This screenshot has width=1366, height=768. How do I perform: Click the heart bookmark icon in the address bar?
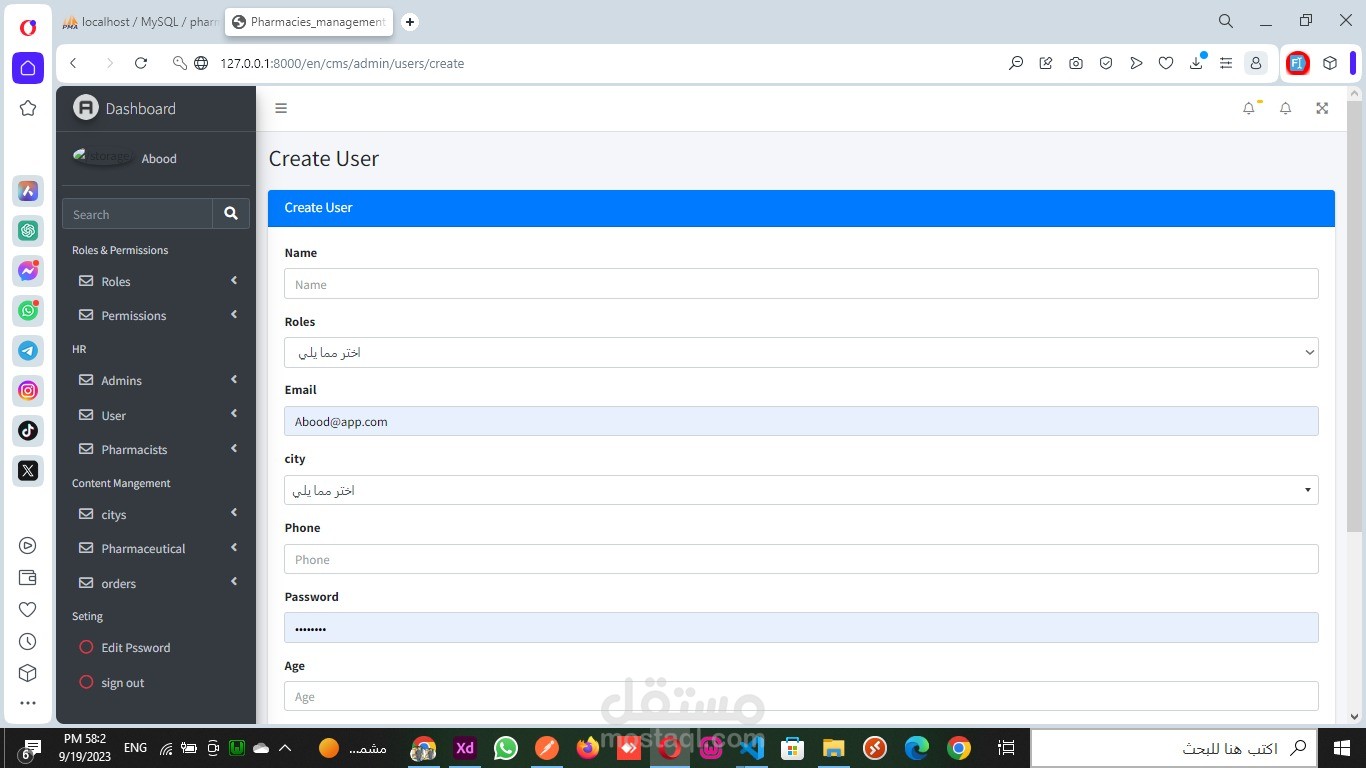click(x=1166, y=63)
